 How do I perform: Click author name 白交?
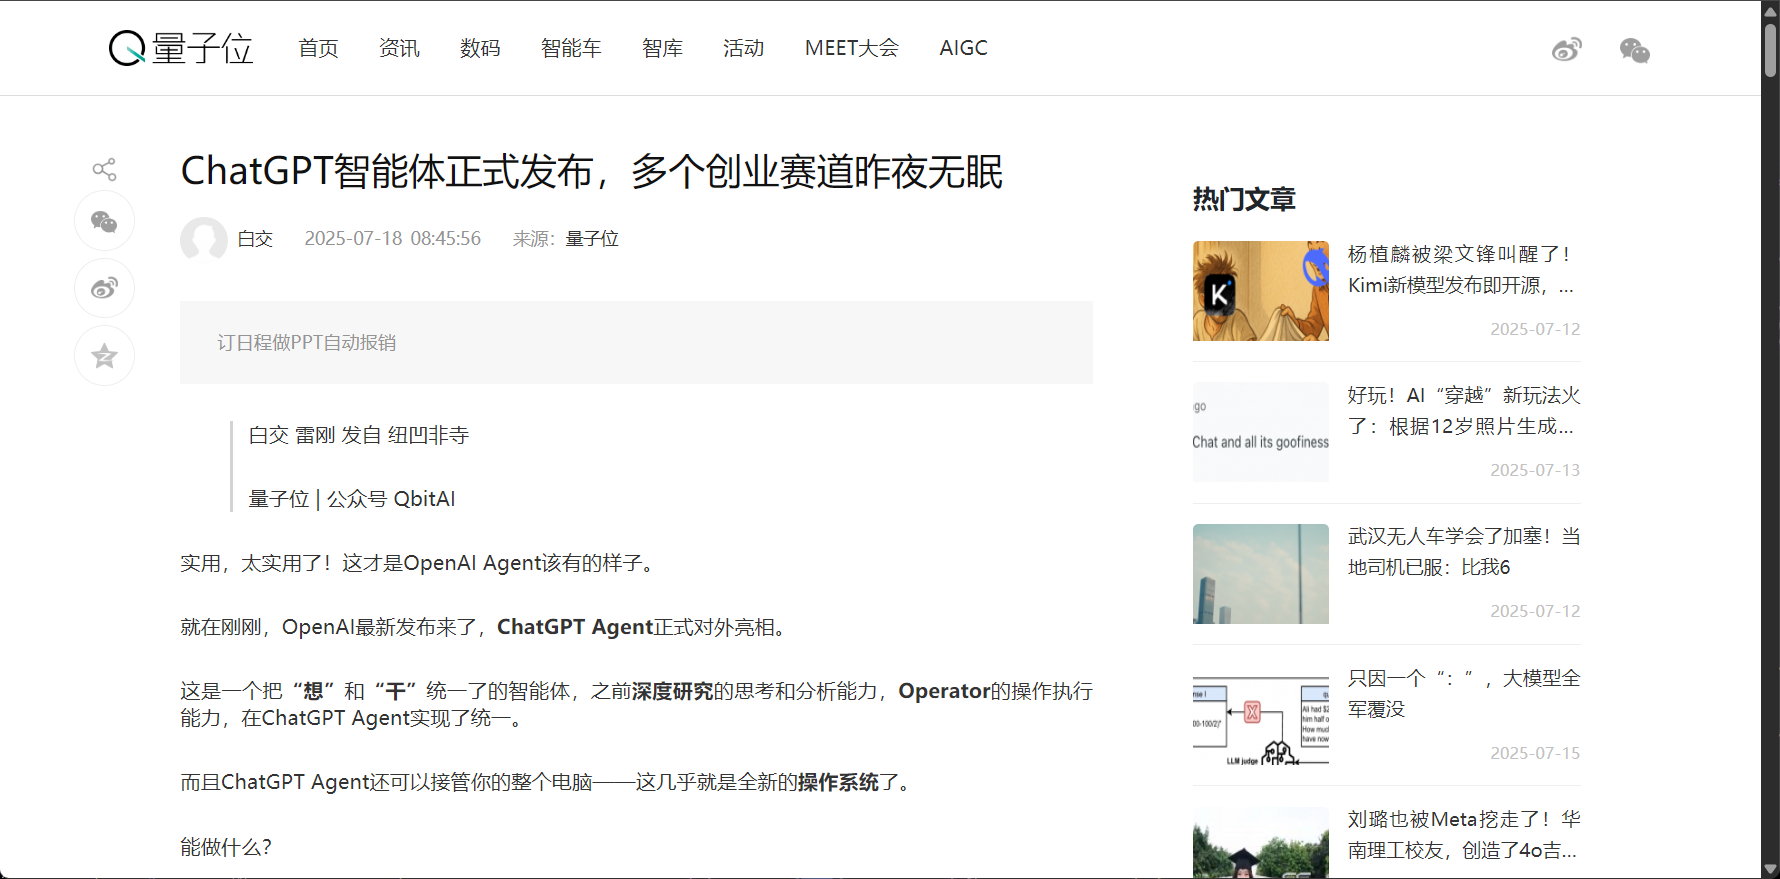click(x=255, y=239)
